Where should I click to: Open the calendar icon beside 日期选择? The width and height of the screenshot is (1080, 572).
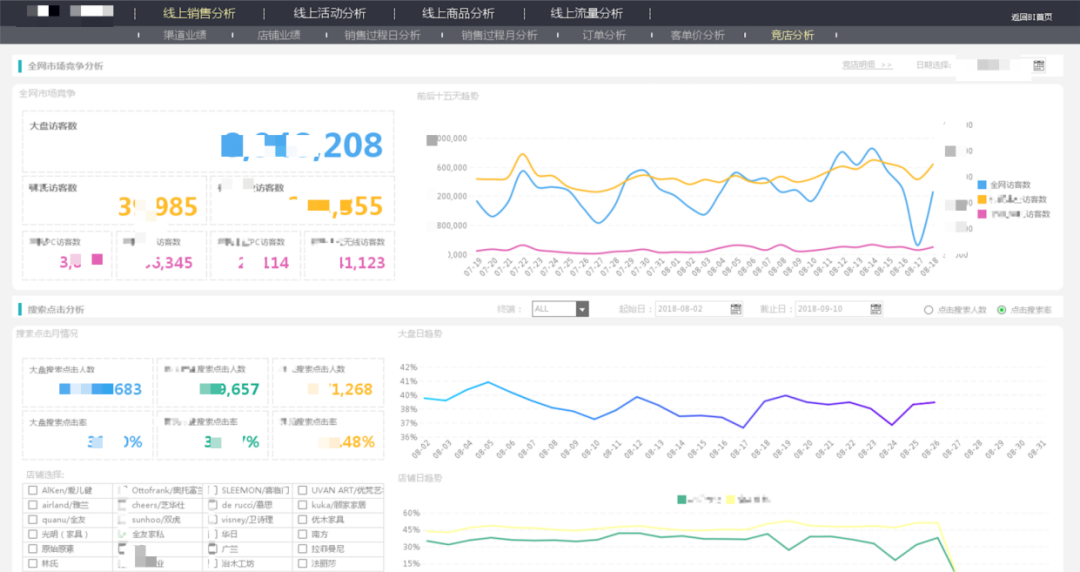(1039, 65)
